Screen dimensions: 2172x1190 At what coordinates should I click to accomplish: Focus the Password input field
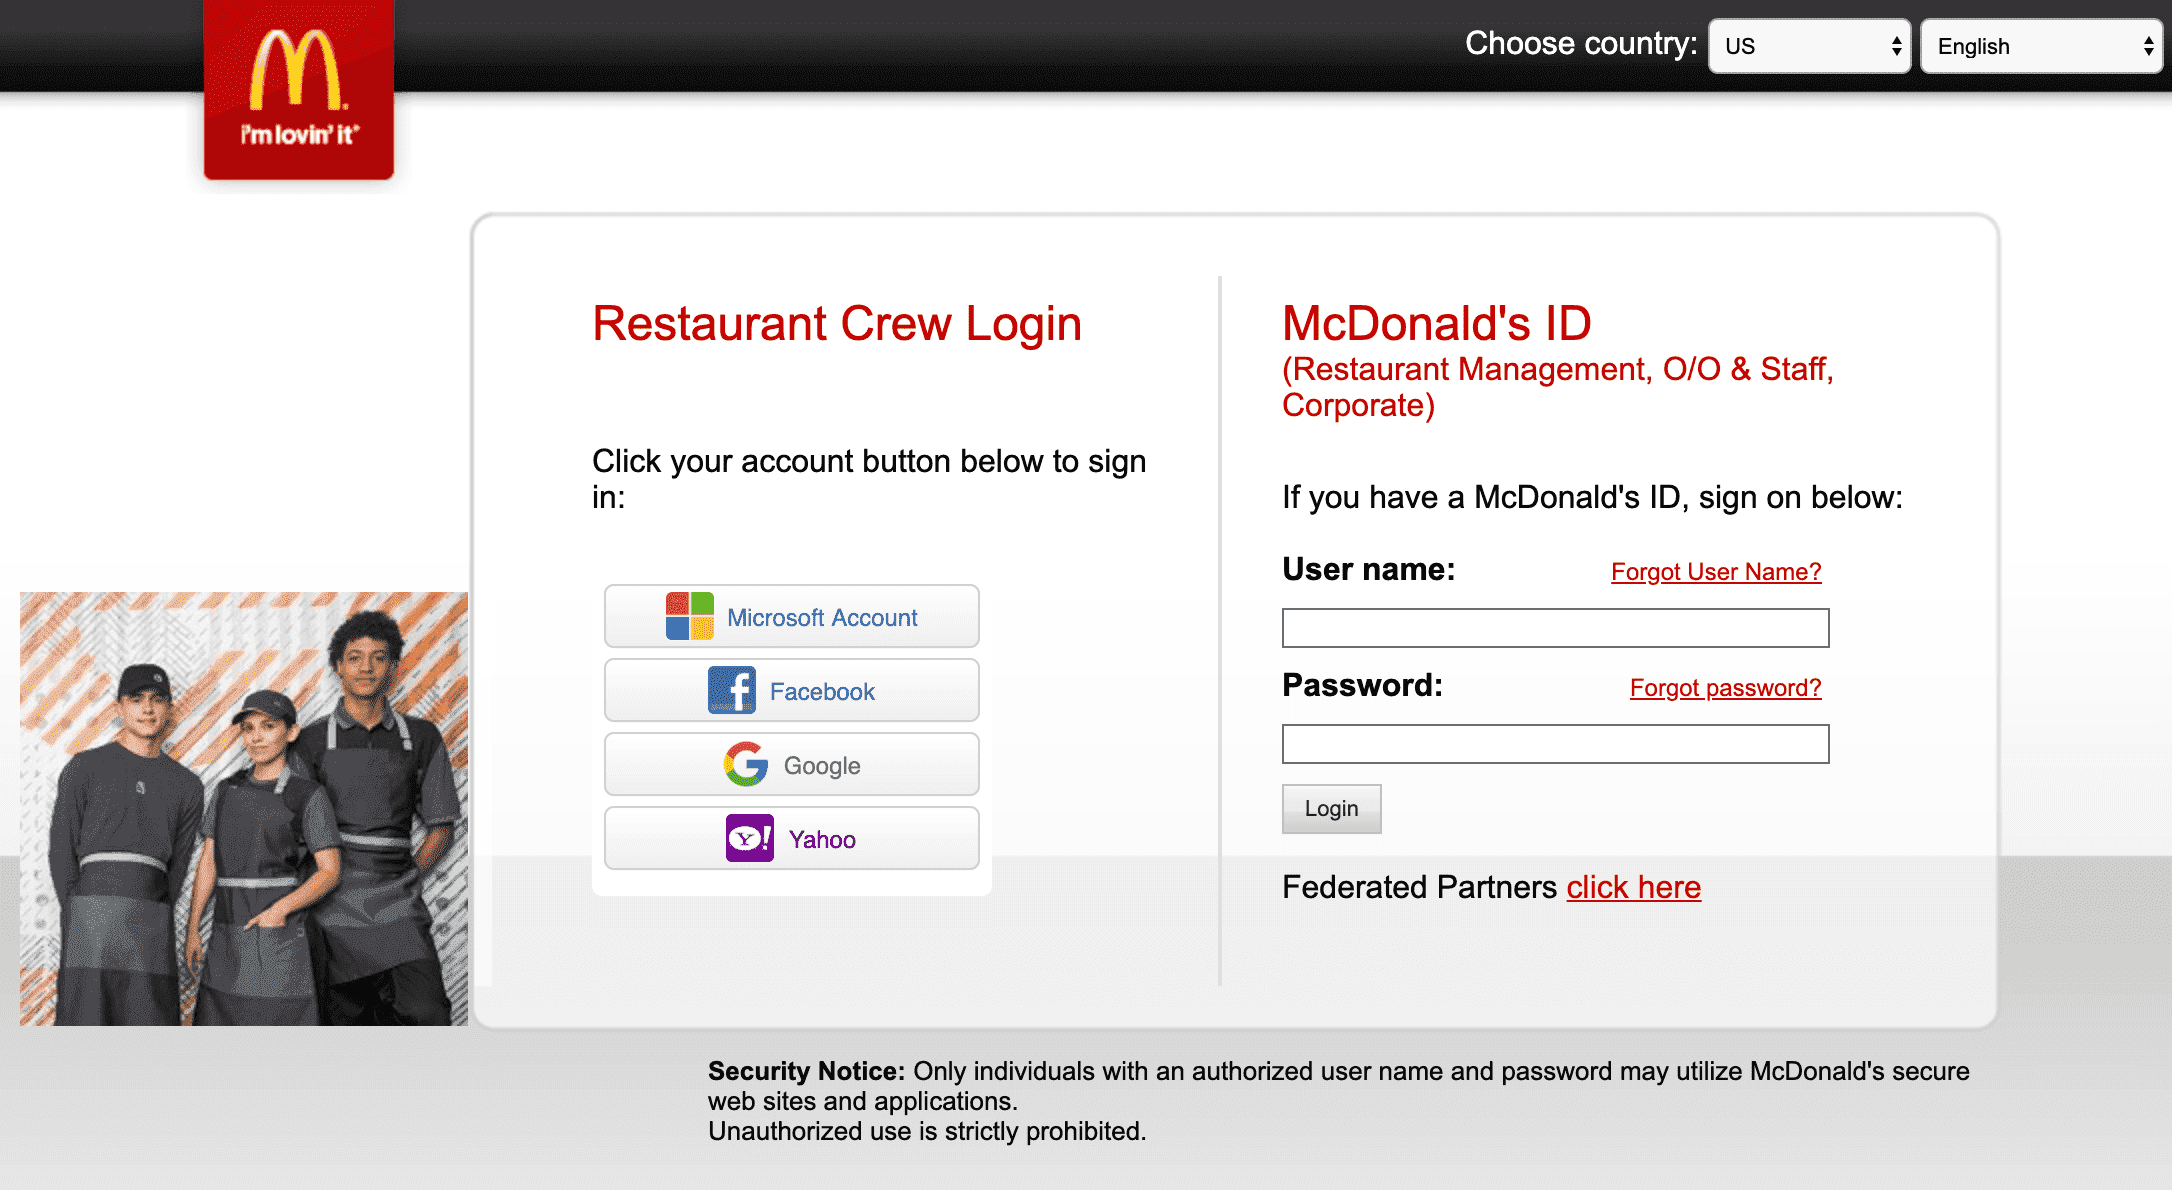tap(1556, 744)
